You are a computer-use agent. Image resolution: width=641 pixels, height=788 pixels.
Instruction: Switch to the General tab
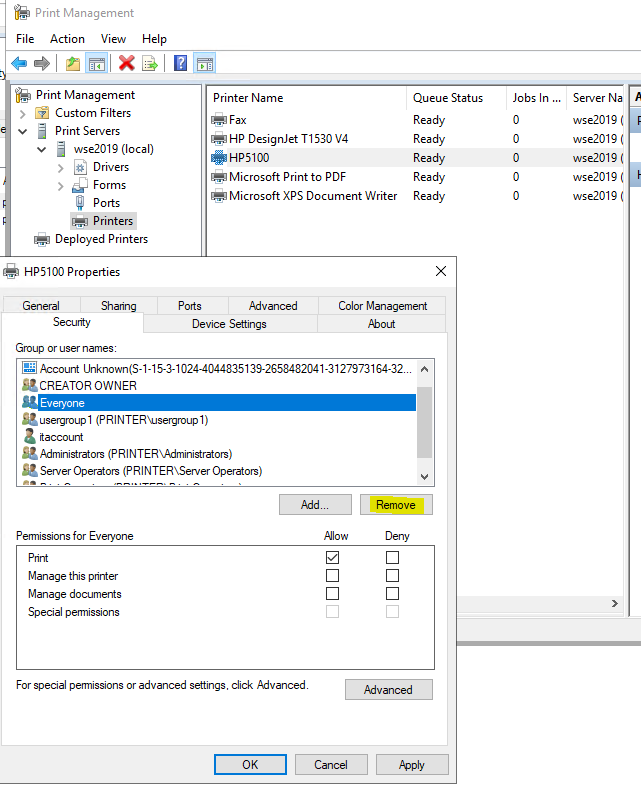(x=41, y=306)
